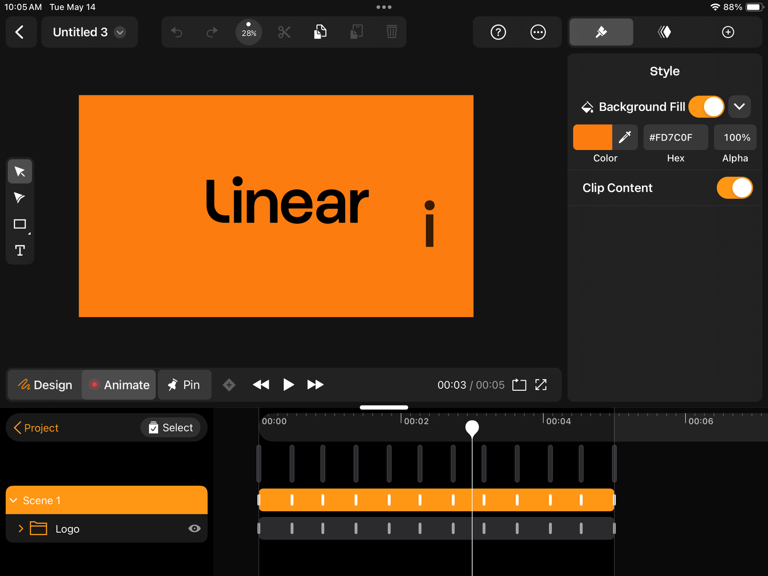This screenshot has height=576, width=768.
Task: Click the timeline playhead handle
Action: 472,428
